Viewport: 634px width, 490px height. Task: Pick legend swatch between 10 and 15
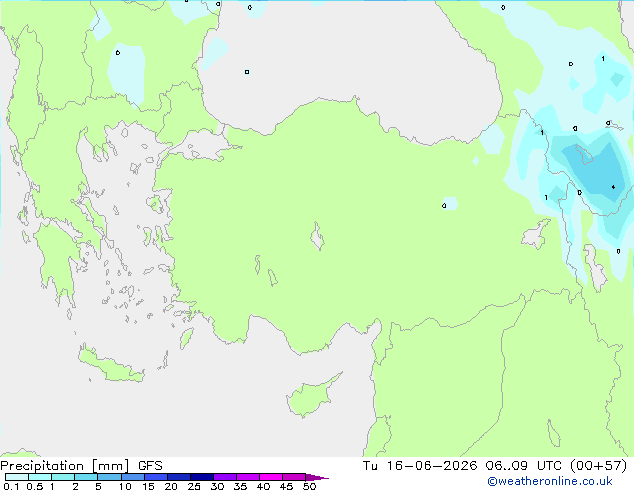(x=133, y=477)
